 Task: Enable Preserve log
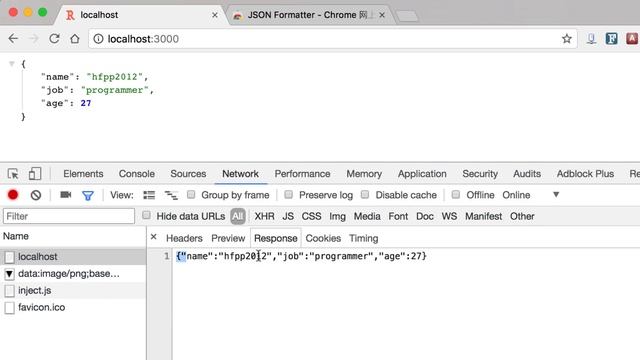pos(289,195)
